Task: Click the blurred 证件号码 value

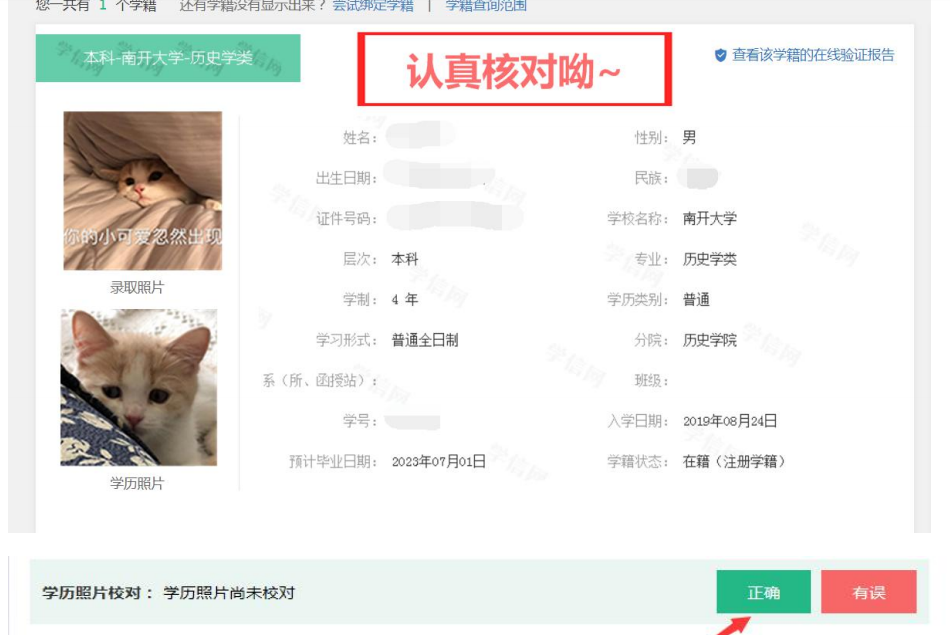Action: [455, 218]
